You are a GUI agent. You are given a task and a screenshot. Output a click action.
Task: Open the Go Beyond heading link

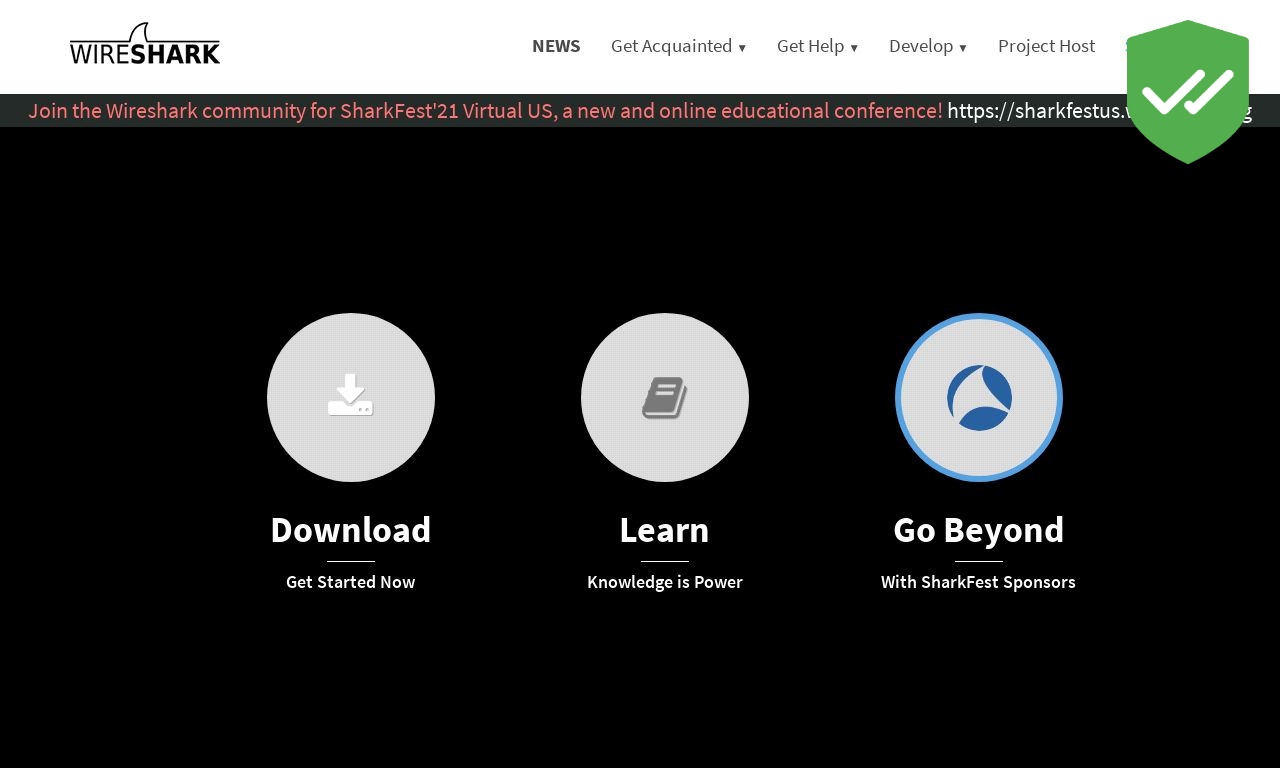click(x=979, y=530)
